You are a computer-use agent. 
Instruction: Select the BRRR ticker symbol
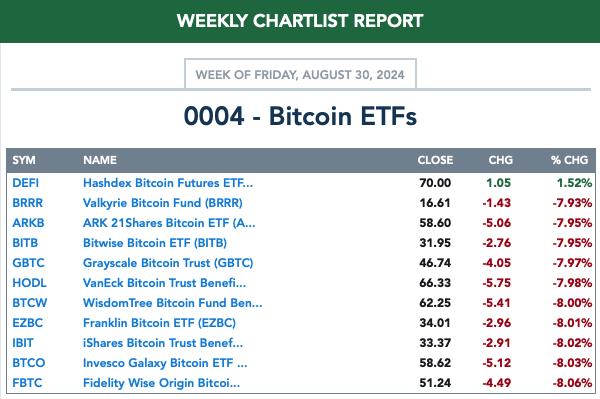28,203
